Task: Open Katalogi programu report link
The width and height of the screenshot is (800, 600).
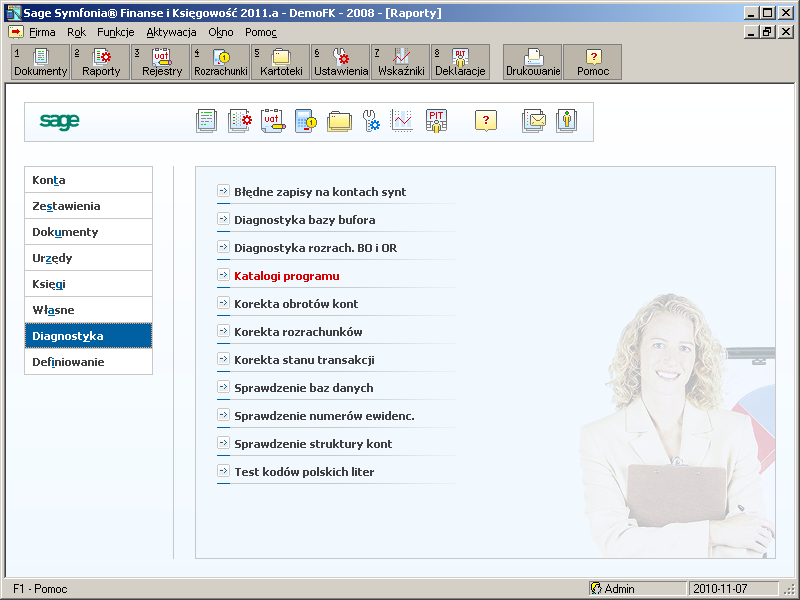Action: [287, 276]
